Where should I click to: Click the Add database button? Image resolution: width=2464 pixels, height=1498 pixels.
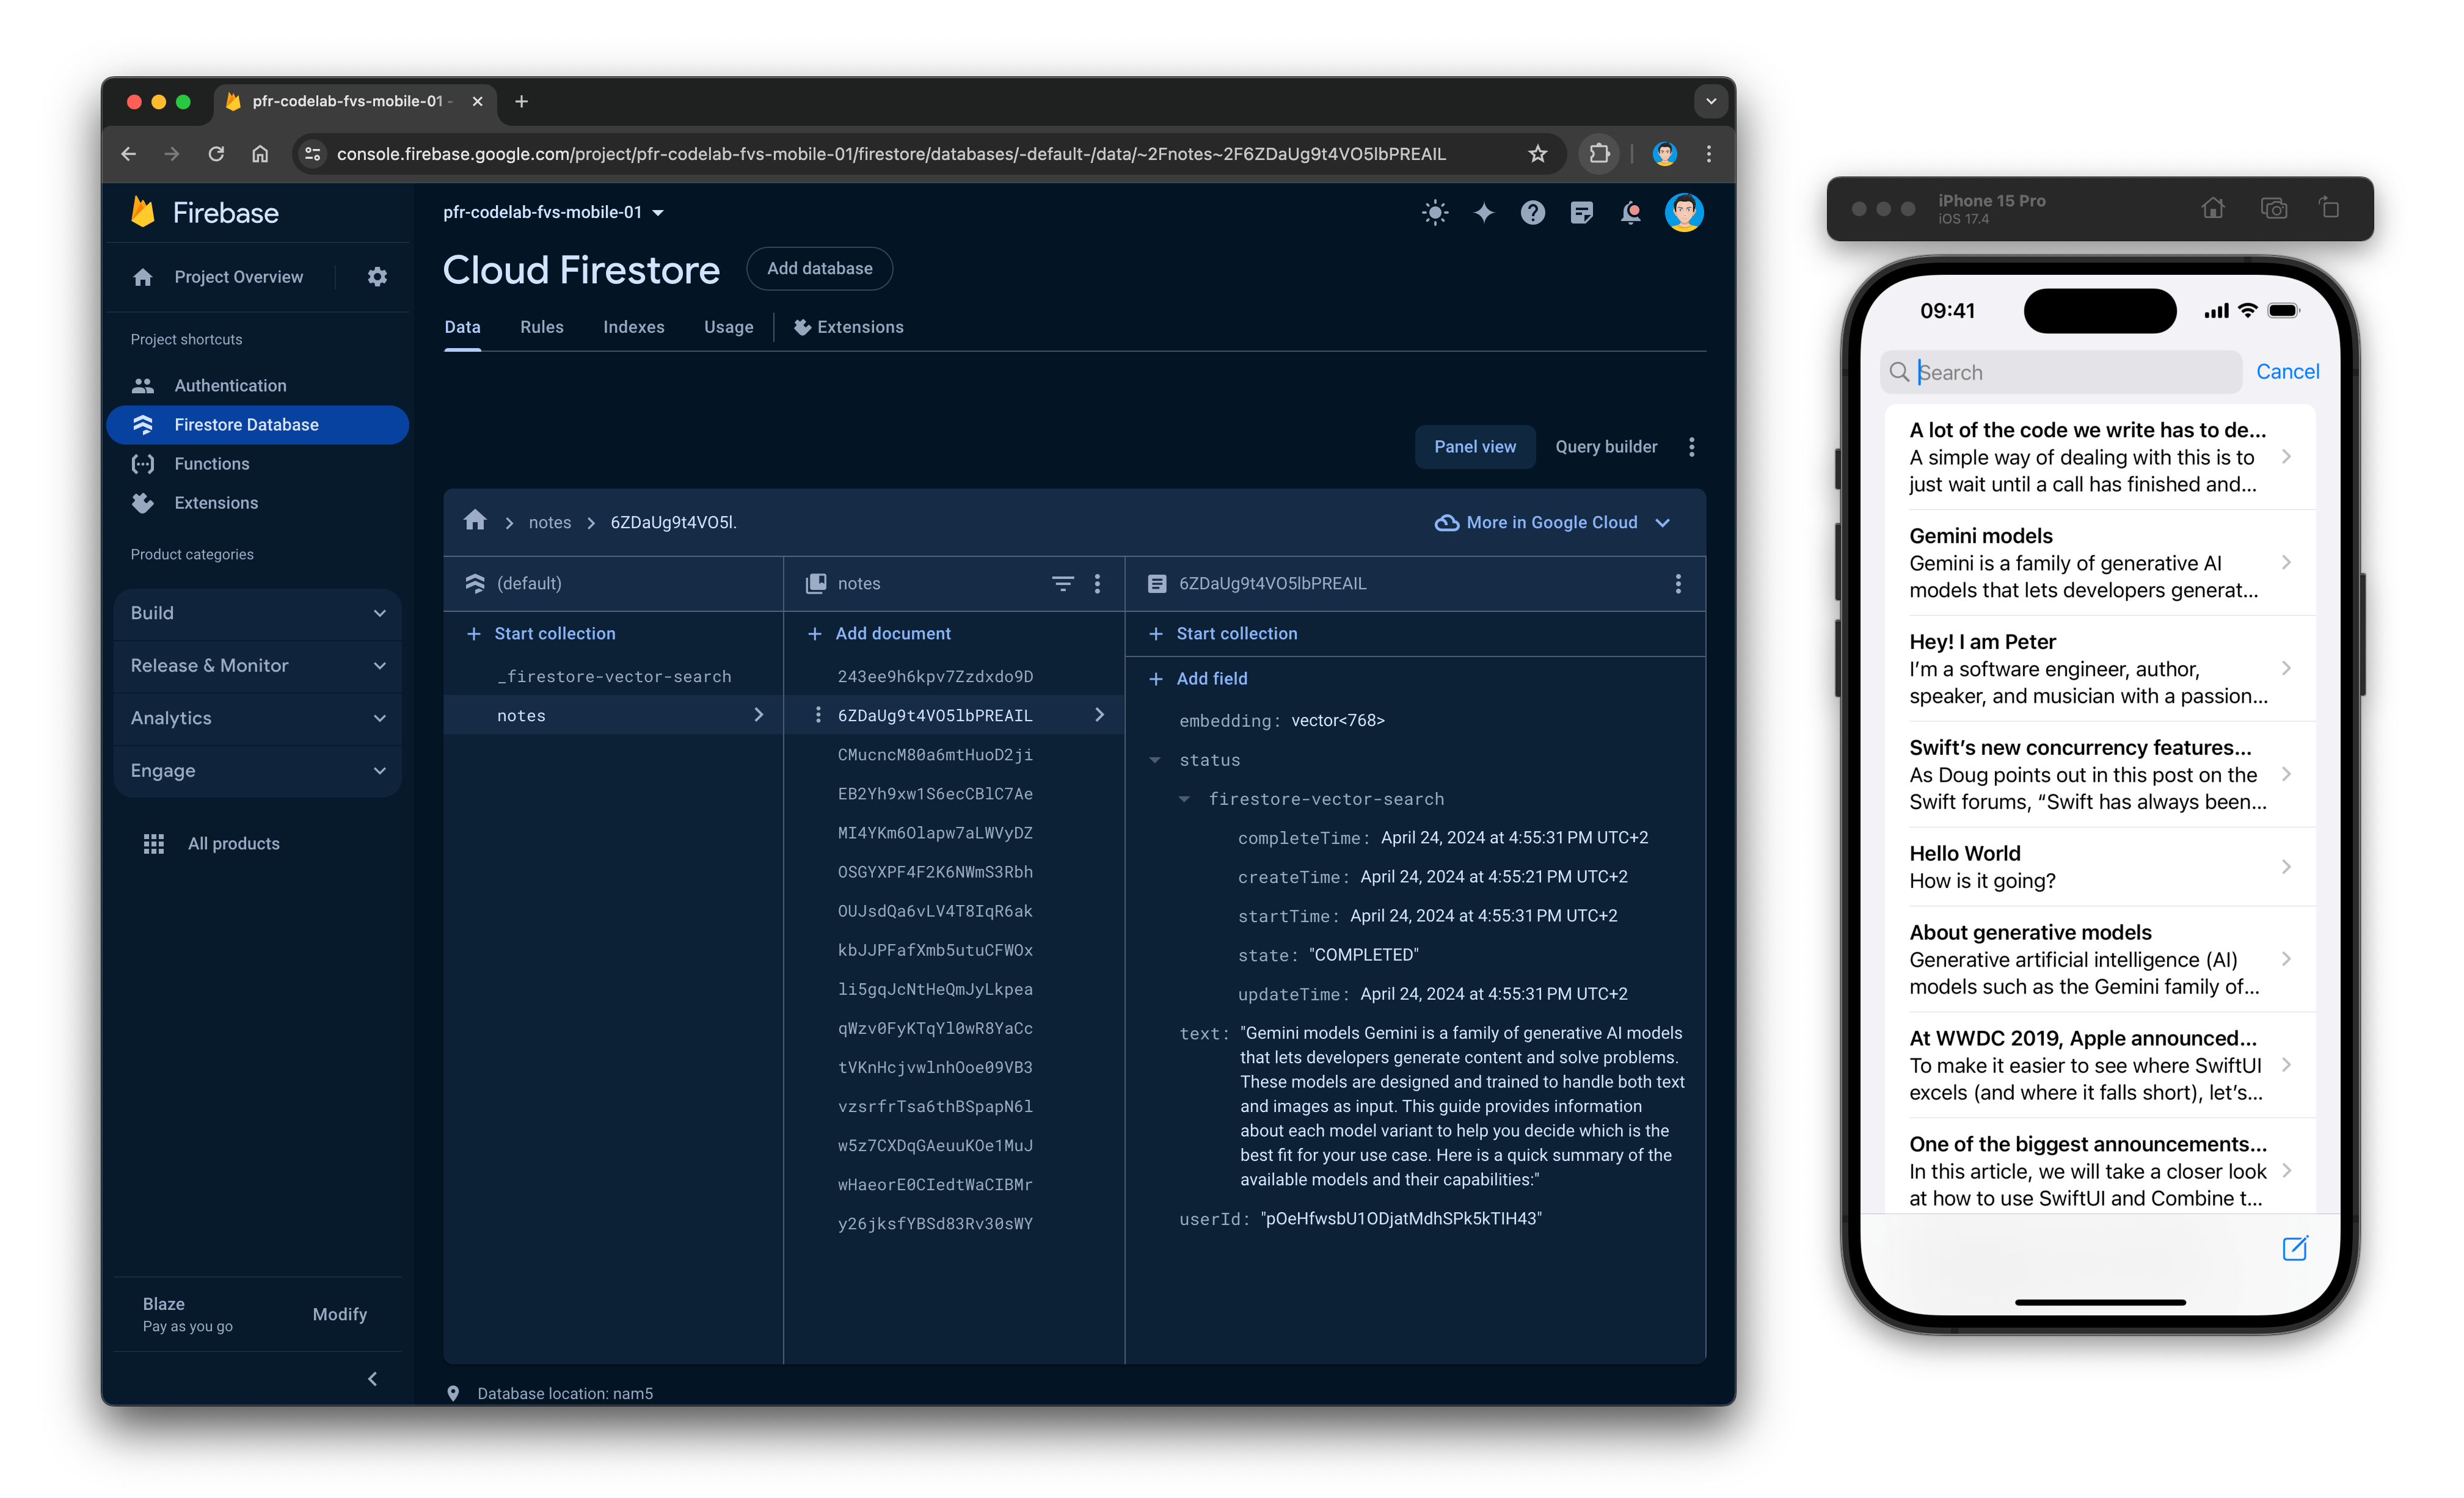(x=820, y=267)
